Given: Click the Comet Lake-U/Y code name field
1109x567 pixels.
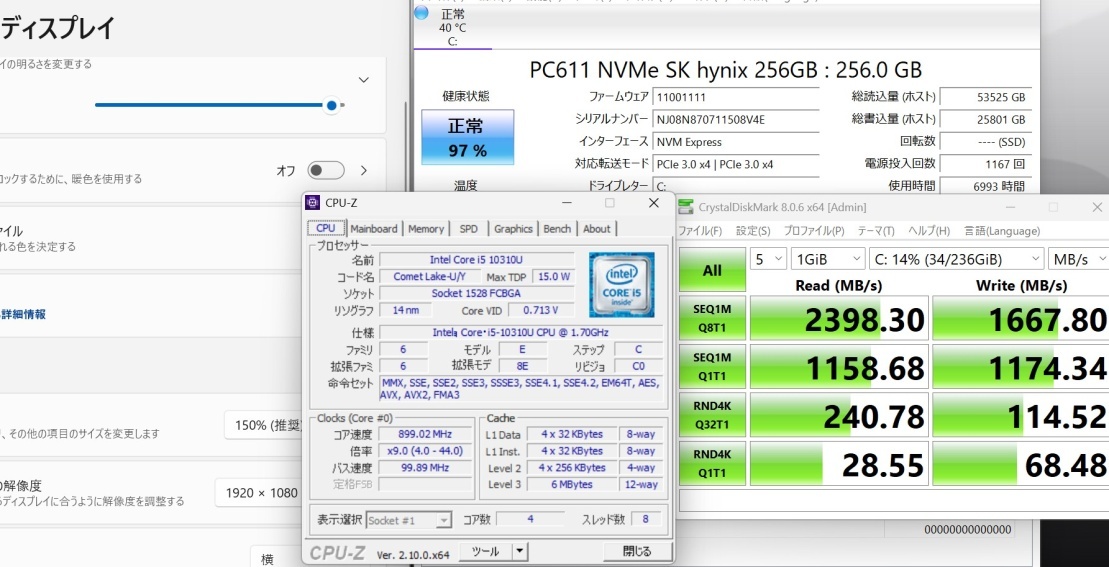Looking at the screenshot, I should 430,276.
